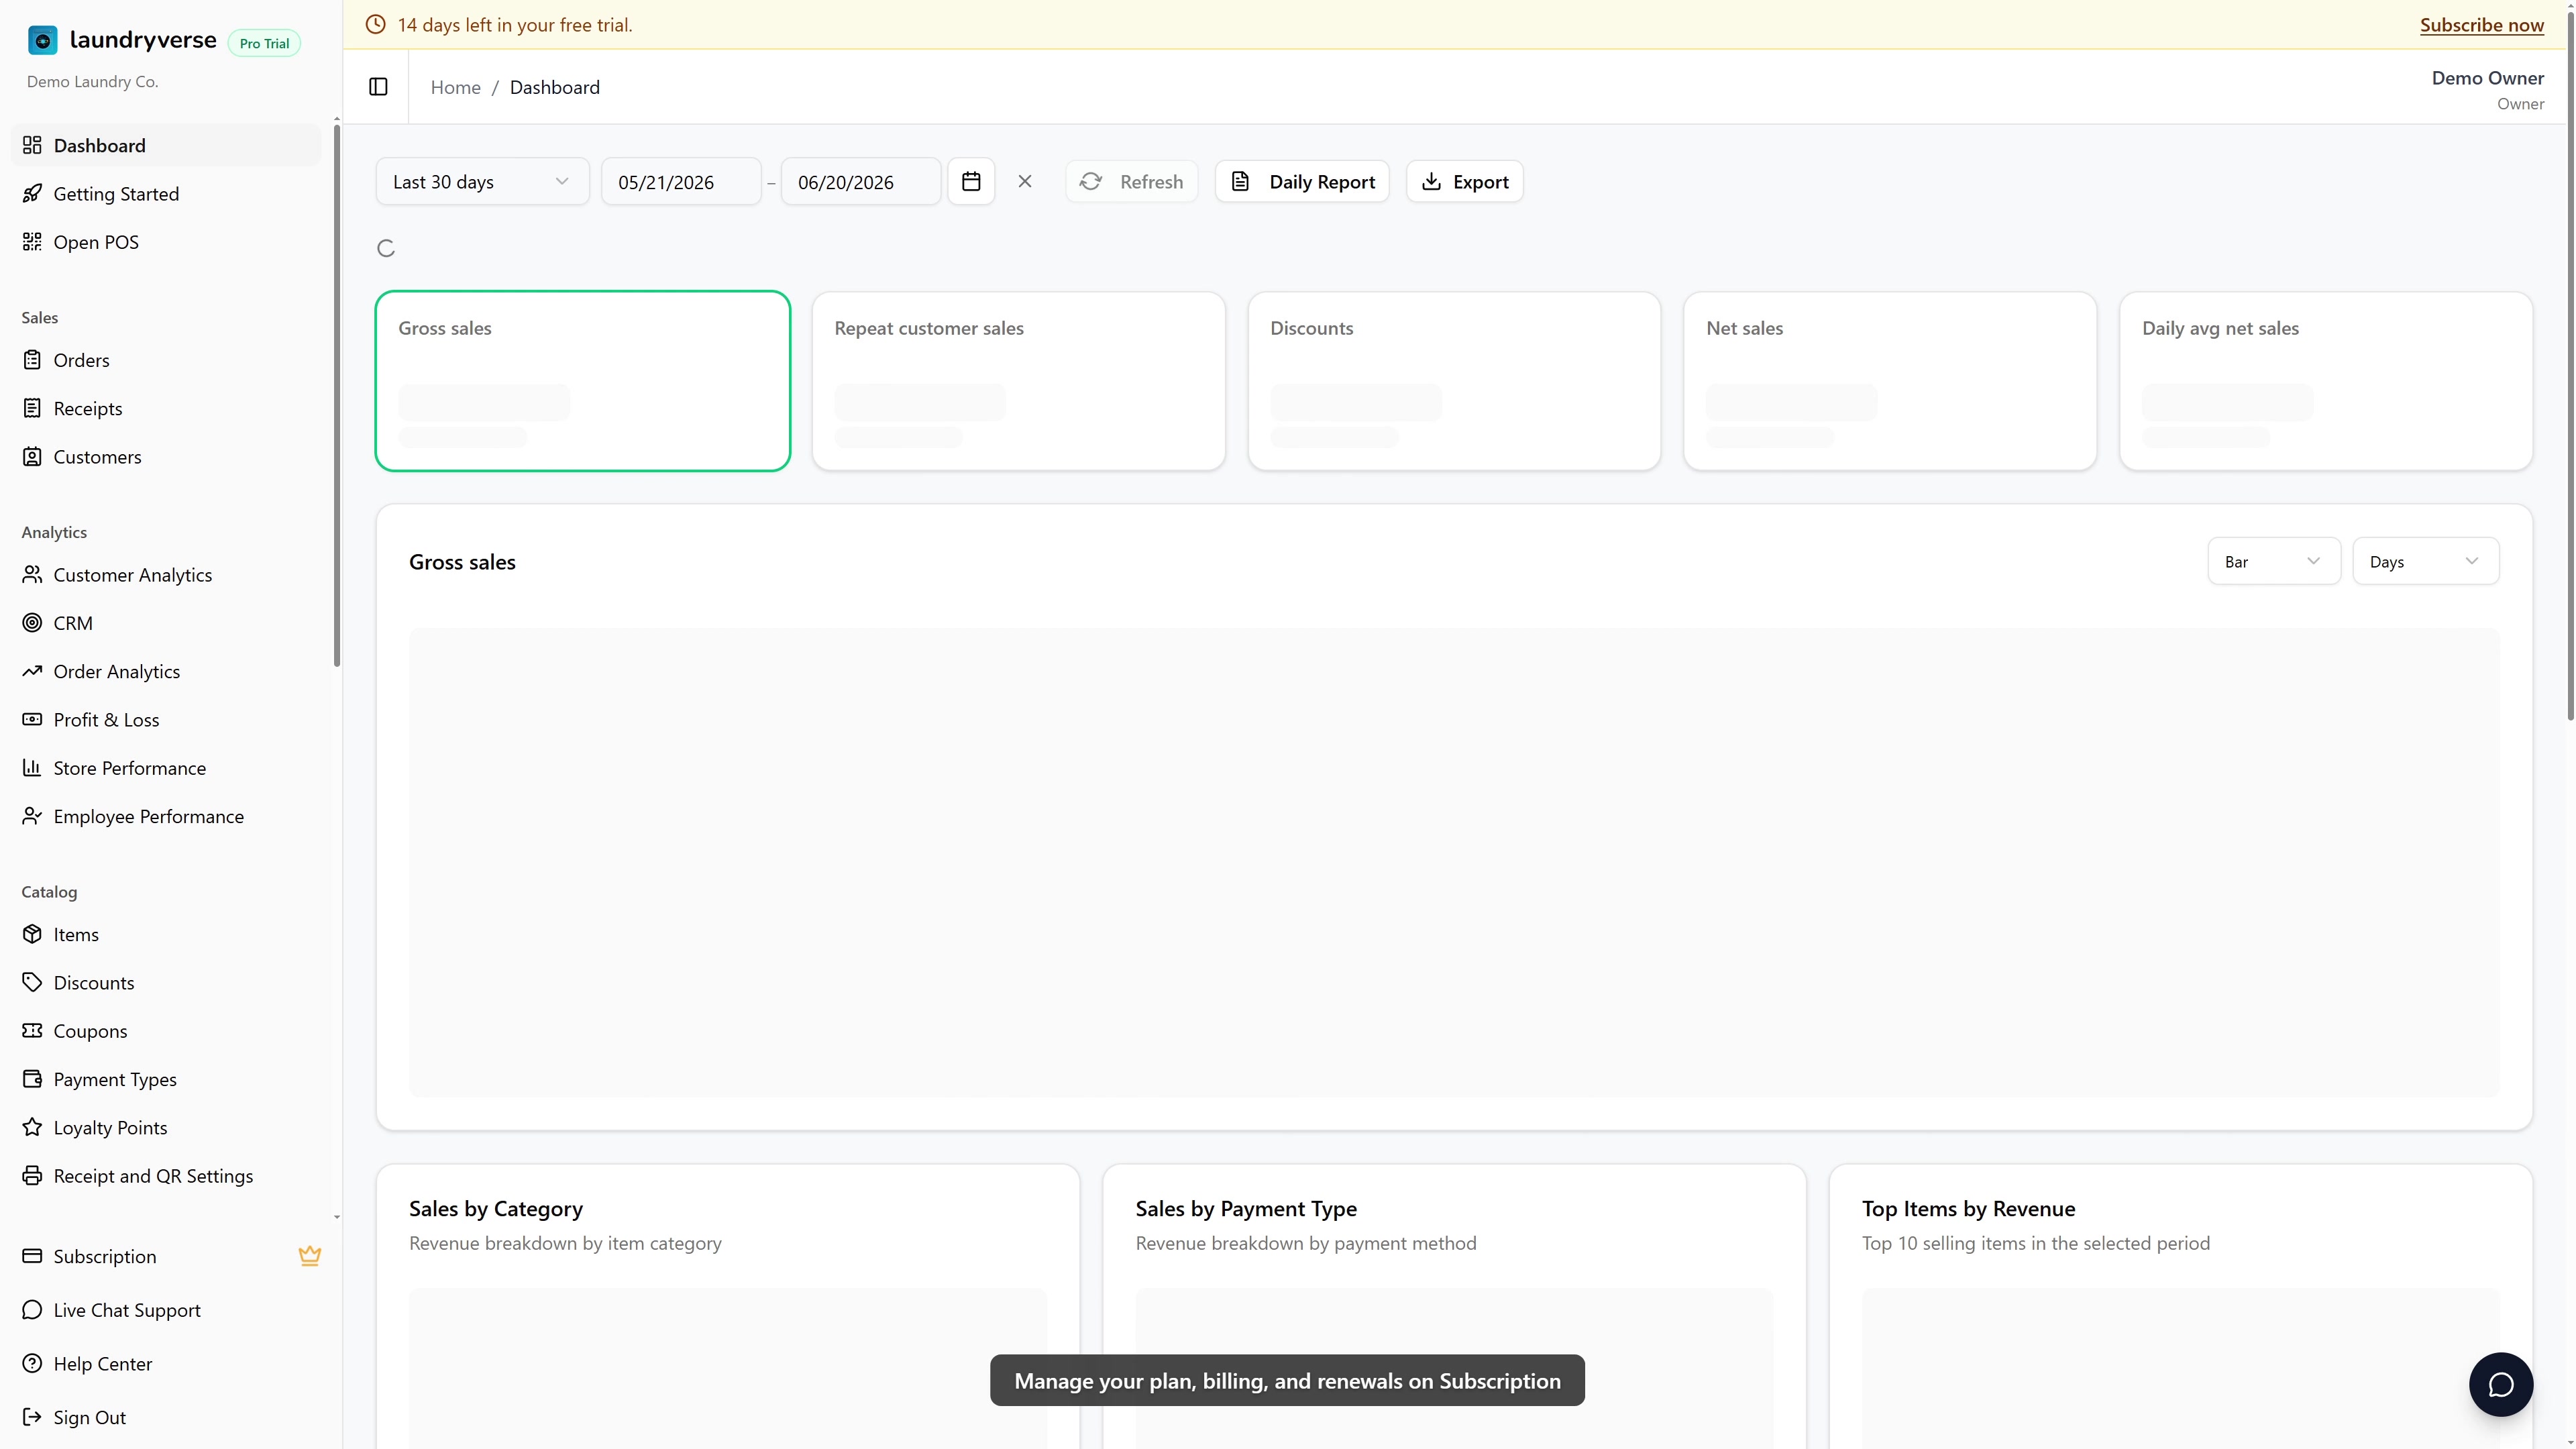
Task: Click the Coupons ticket icon
Action: pos(32,1030)
